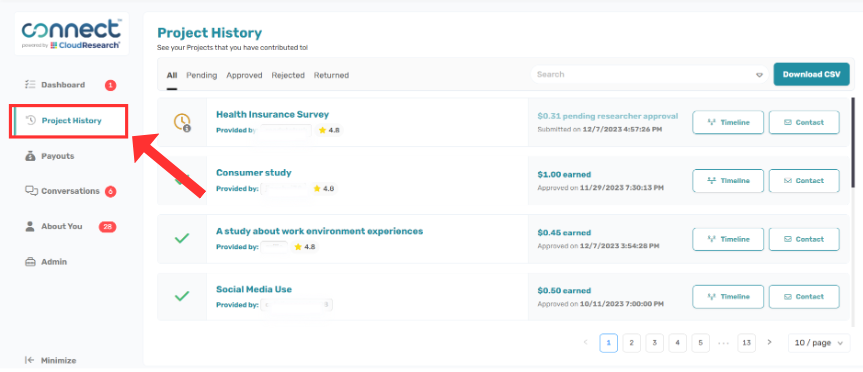Click the $0.50 earned text
Image resolution: width=863 pixels, height=372 pixels.
point(564,291)
